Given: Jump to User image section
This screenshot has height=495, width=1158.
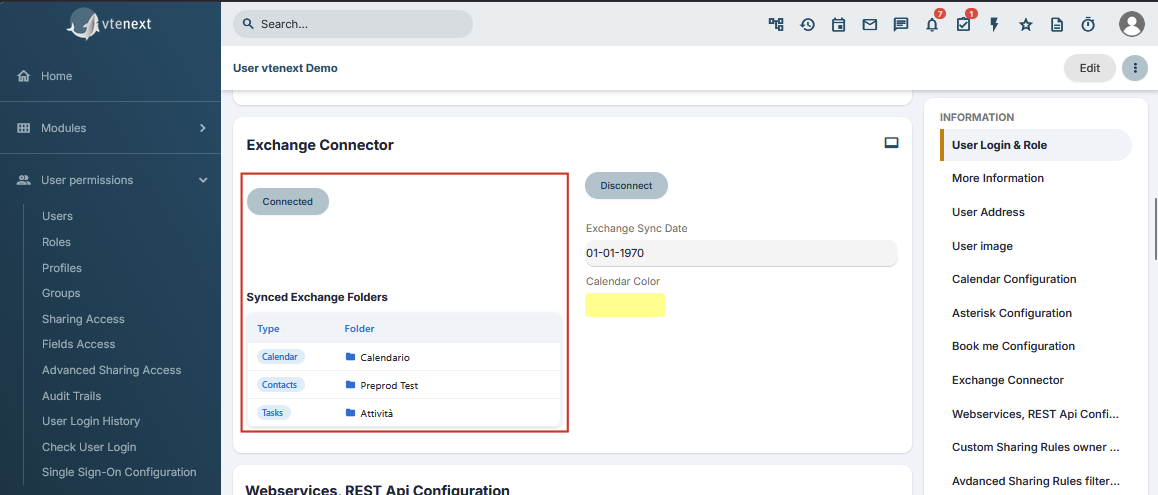Looking at the screenshot, I should 982,246.
